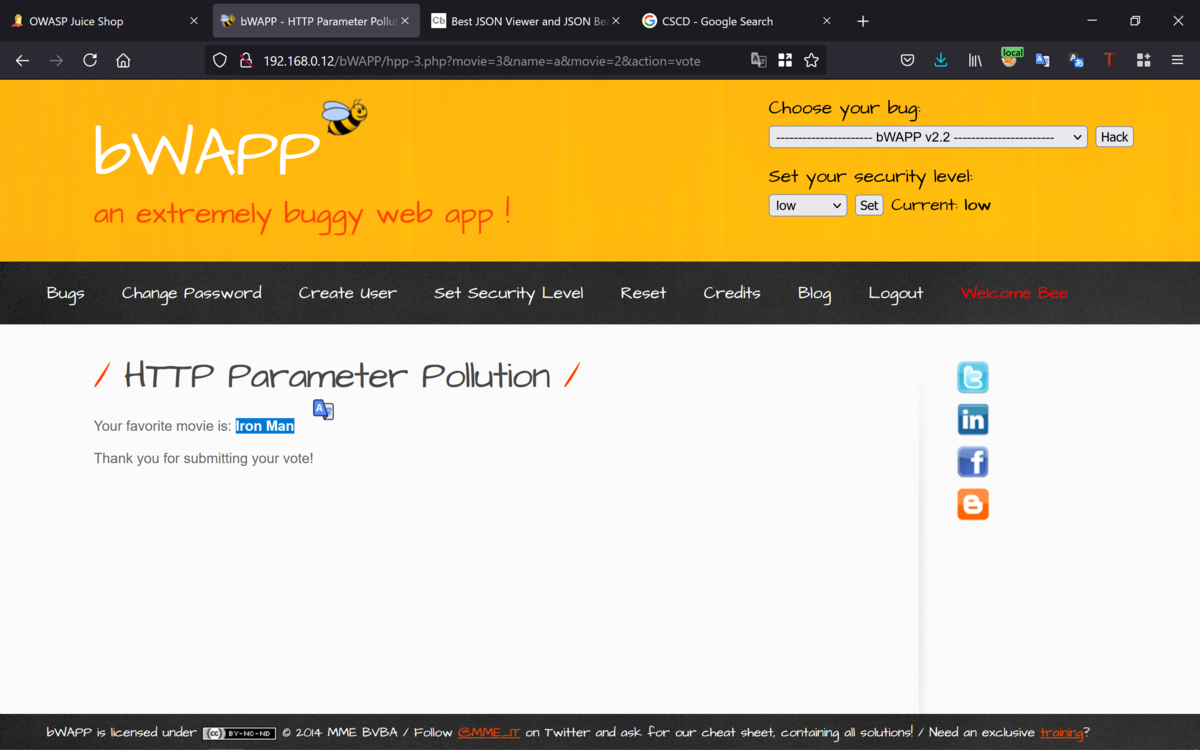Open a new browser tab

[863, 21]
